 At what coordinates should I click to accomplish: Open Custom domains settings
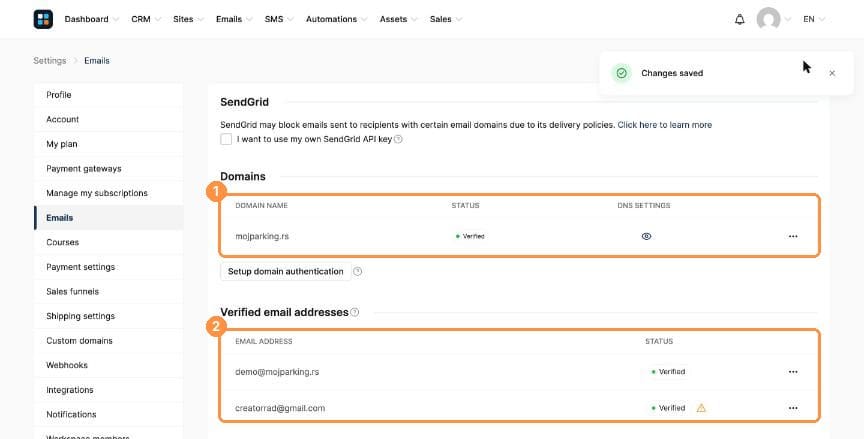(109, 341)
